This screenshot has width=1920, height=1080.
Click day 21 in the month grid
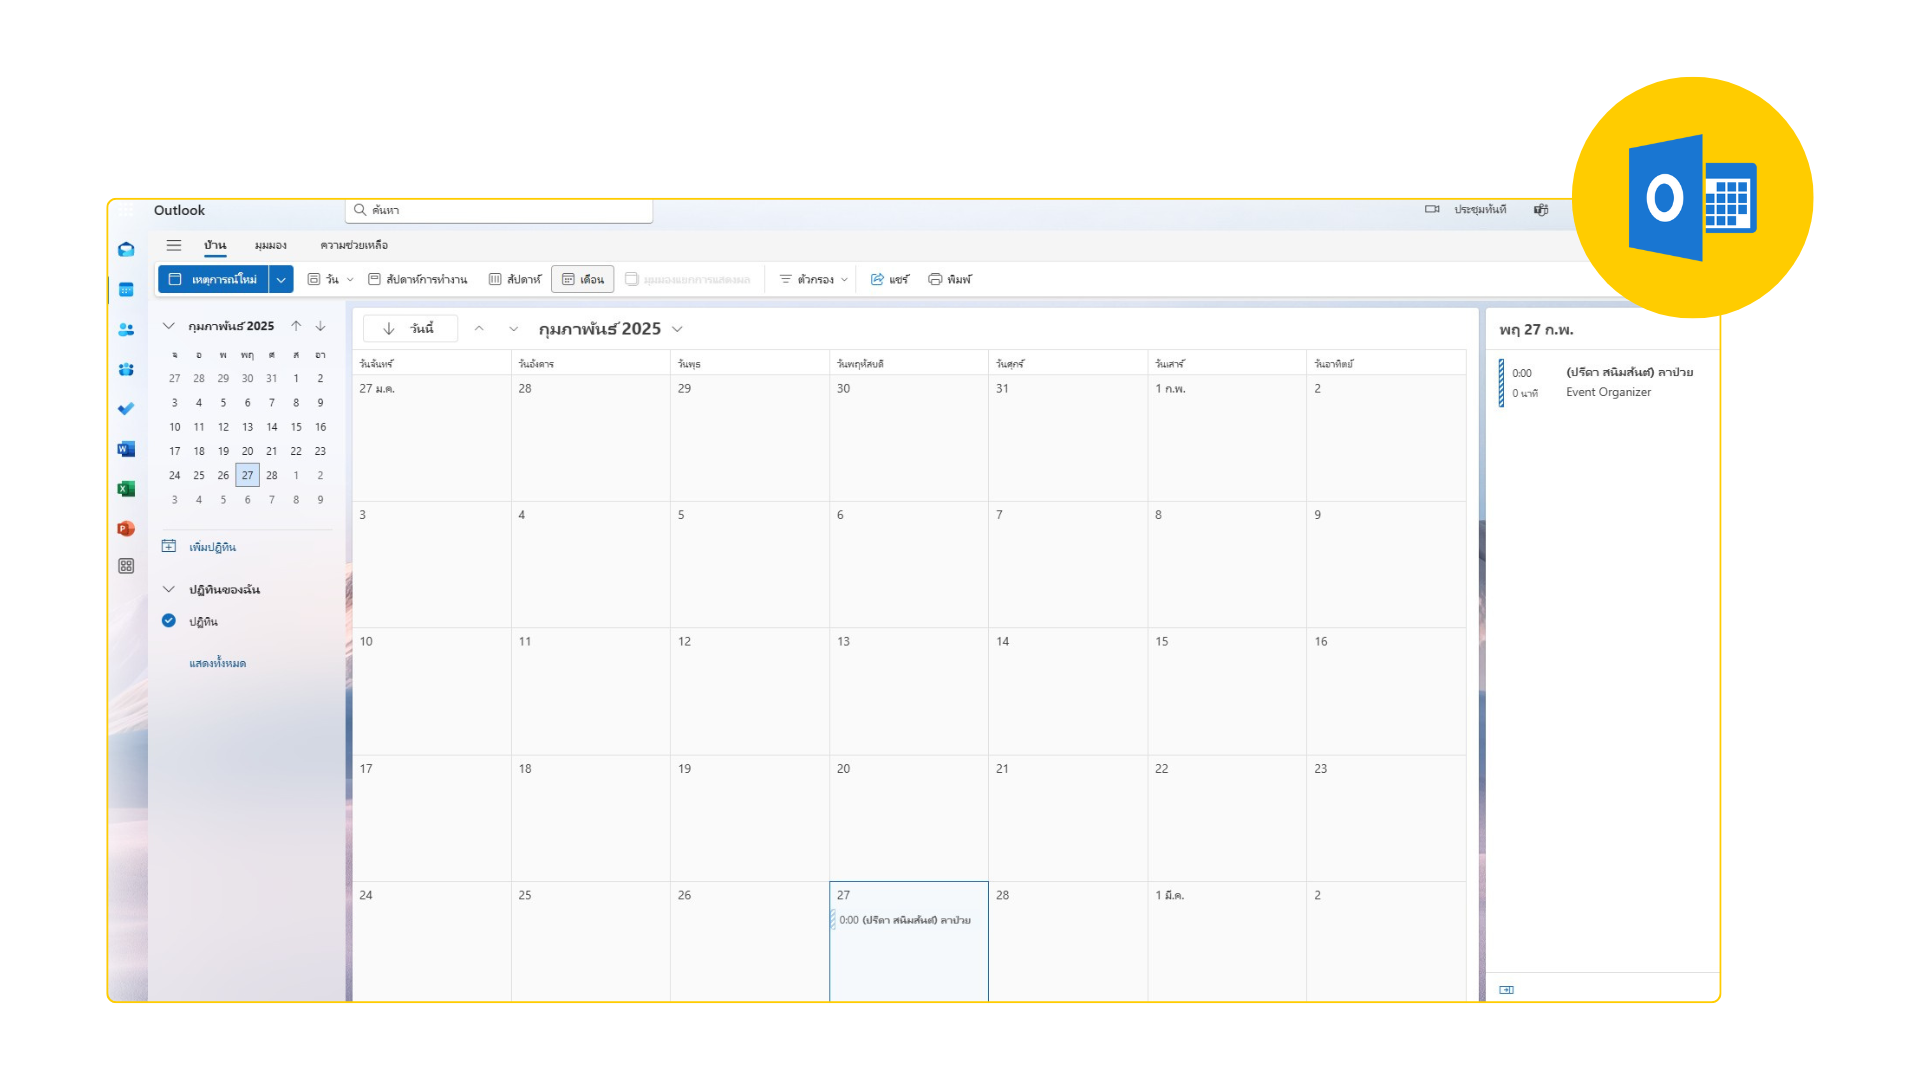point(1068,818)
